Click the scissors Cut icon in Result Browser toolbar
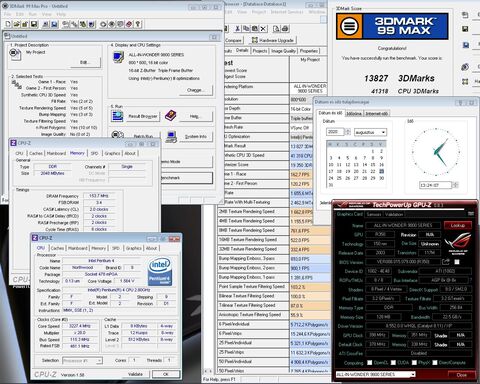This screenshot has height=384, width=480. (237, 29)
